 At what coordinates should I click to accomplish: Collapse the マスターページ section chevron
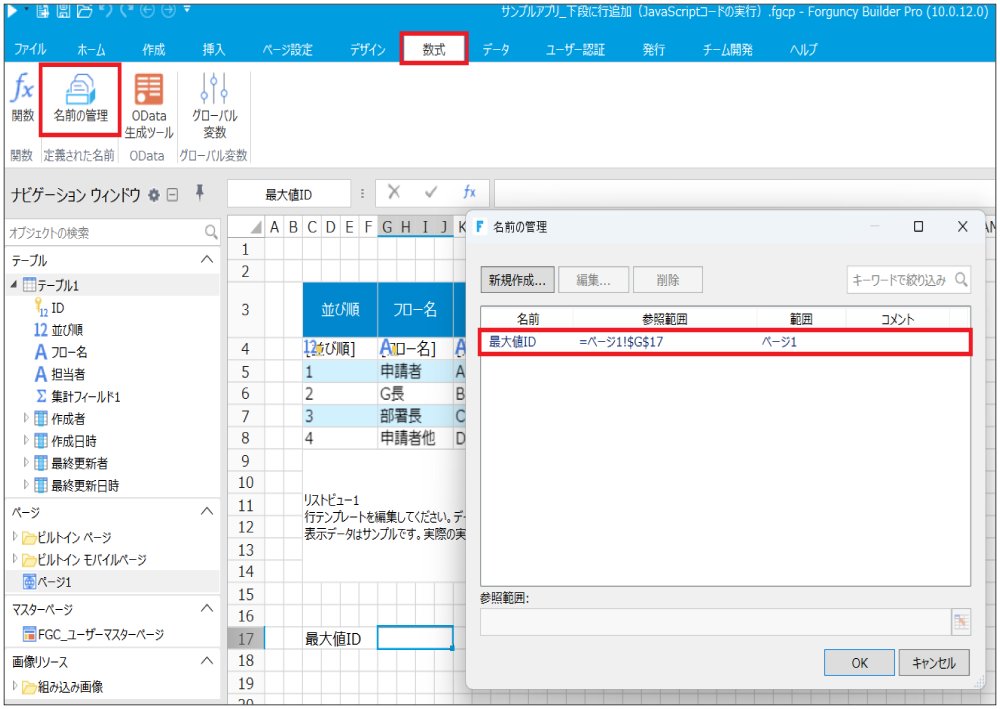tap(207, 608)
